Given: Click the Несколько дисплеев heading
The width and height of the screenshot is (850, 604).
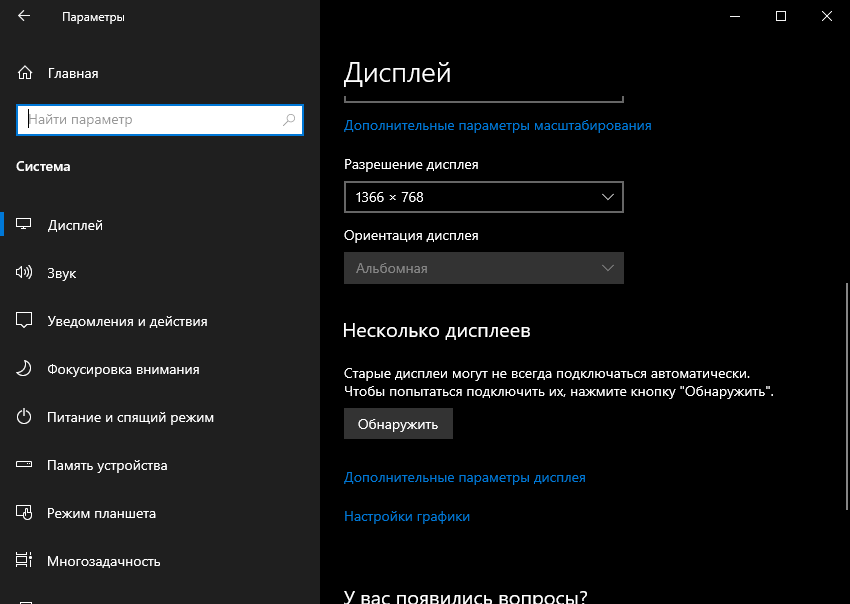Looking at the screenshot, I should pos(436,330).
